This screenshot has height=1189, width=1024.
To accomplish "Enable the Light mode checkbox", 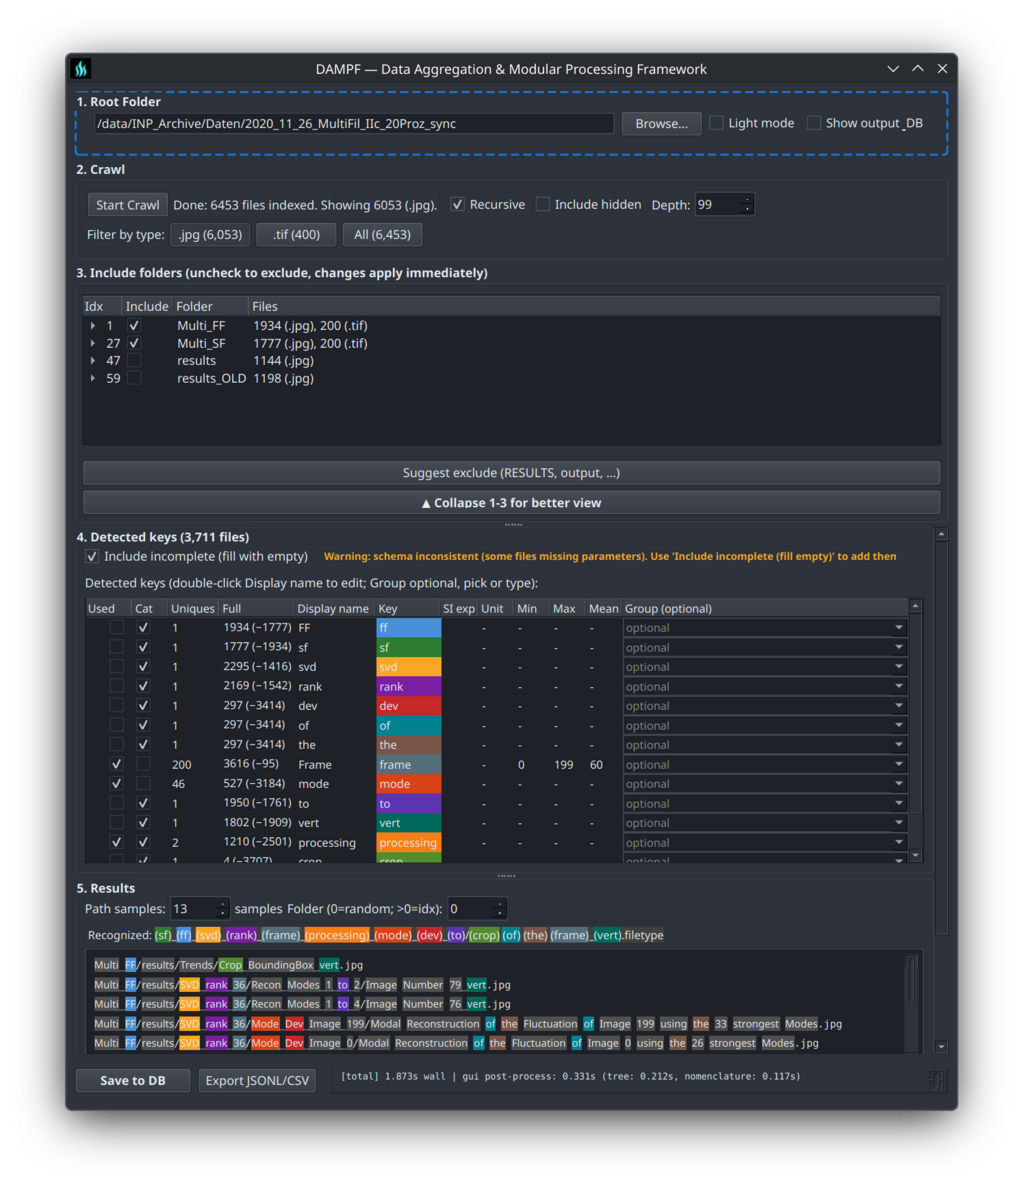I will tap(716, 123).
